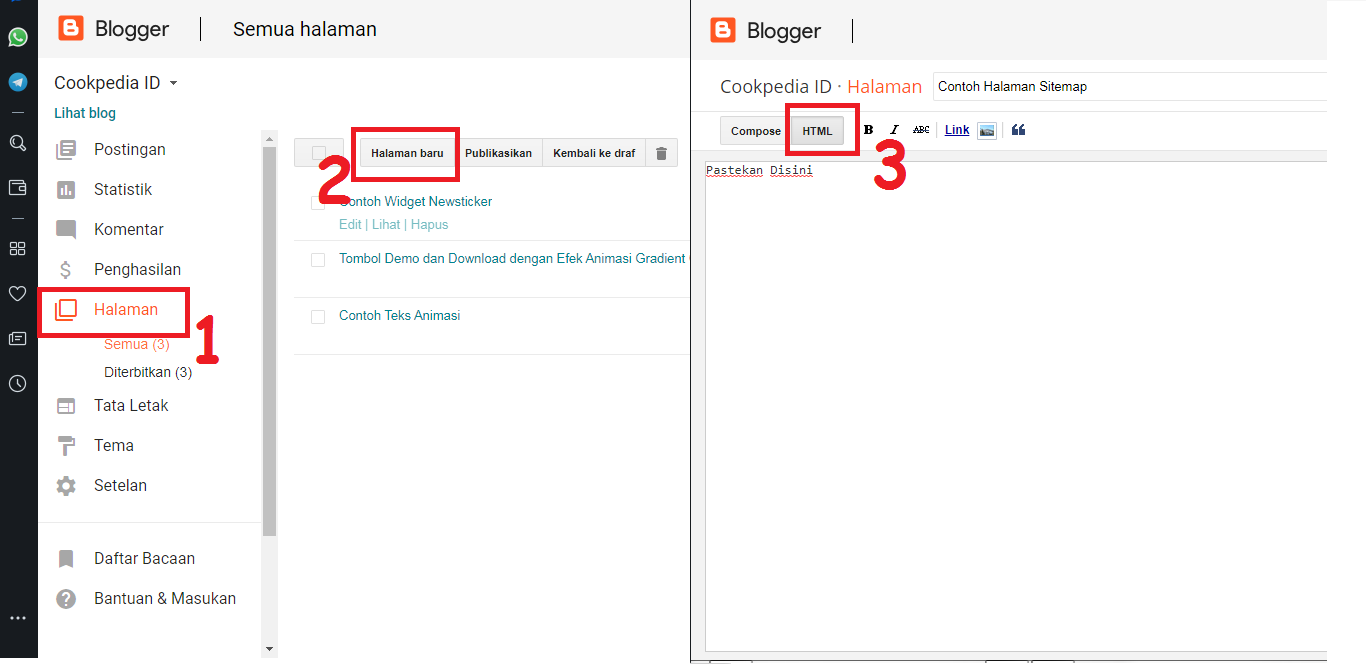
Task: Open Postingan in the menu
Action: [x=130, y=150]
